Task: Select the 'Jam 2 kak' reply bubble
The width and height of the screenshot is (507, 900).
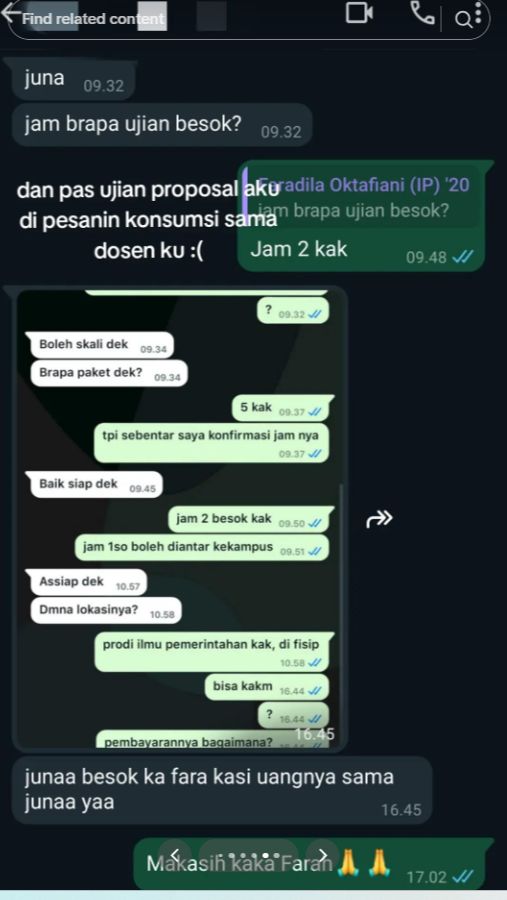Action: click(x=361, y=215)
